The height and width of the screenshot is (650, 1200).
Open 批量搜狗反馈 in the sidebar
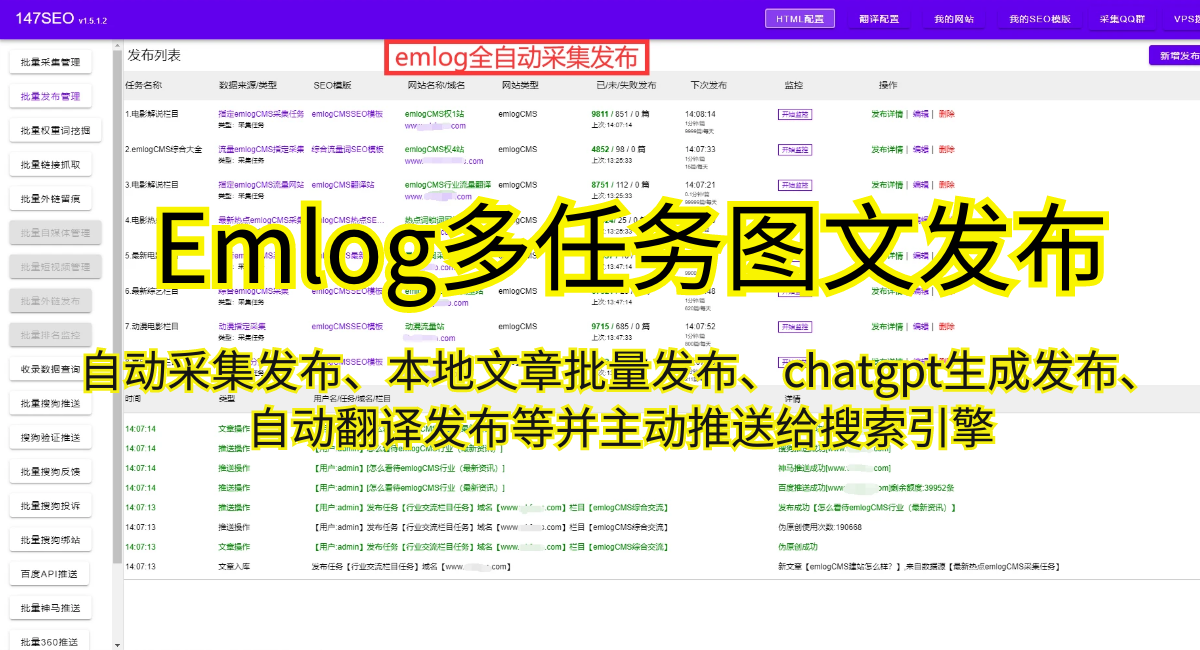click(50, 471)
